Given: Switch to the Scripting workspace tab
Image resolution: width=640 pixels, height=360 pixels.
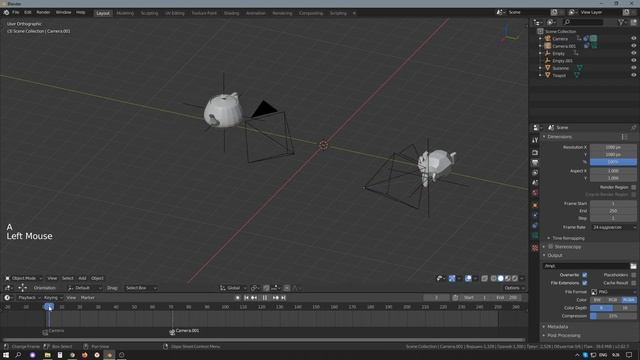Looking at the screenshot, I should (338, 13).
